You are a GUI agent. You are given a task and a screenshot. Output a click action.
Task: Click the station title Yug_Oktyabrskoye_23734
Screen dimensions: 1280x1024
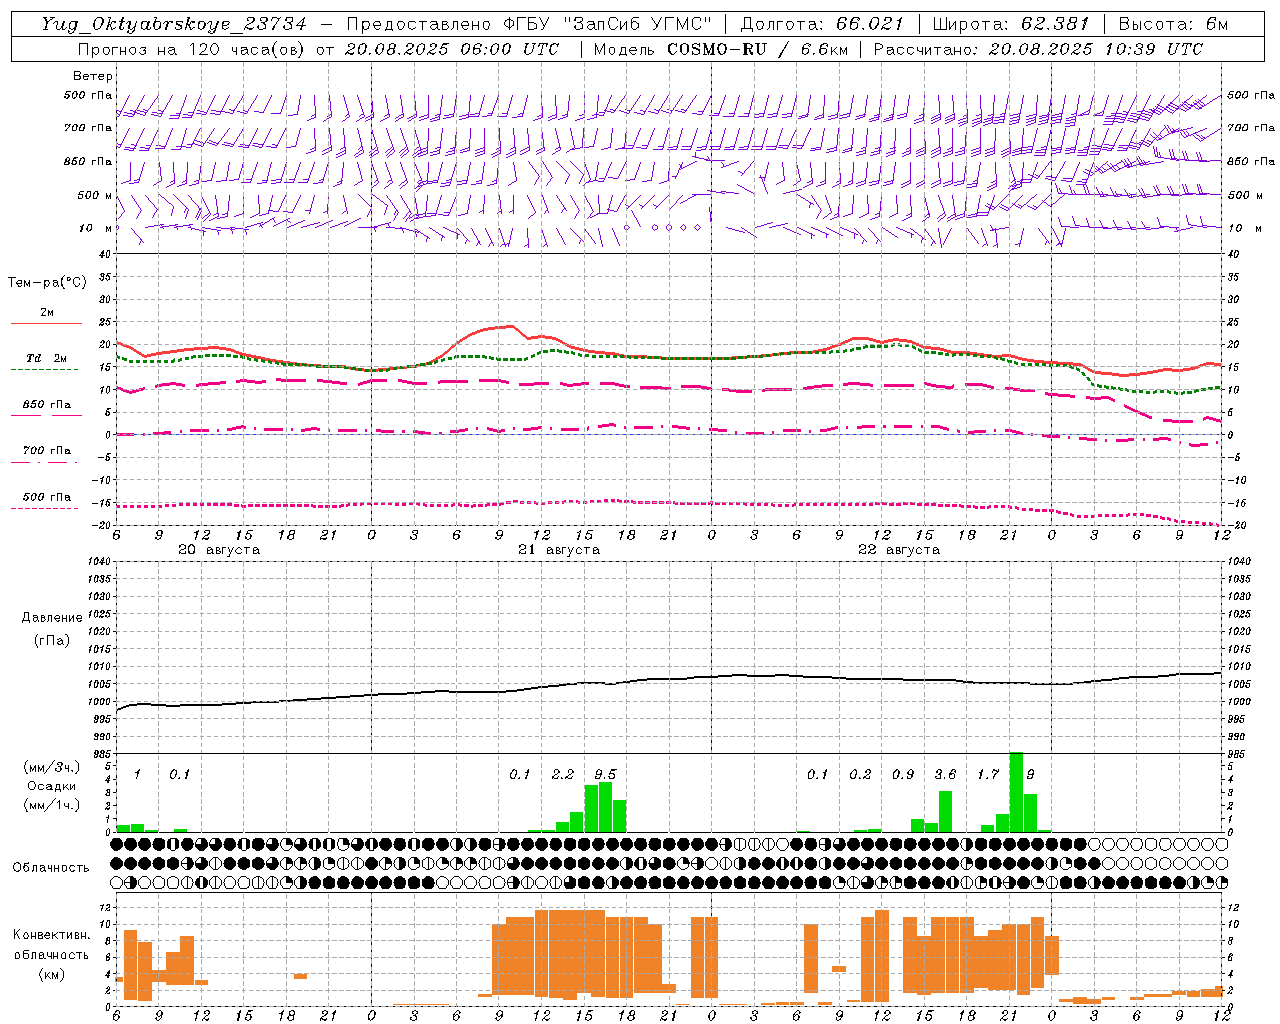click(x=173, y=24)
